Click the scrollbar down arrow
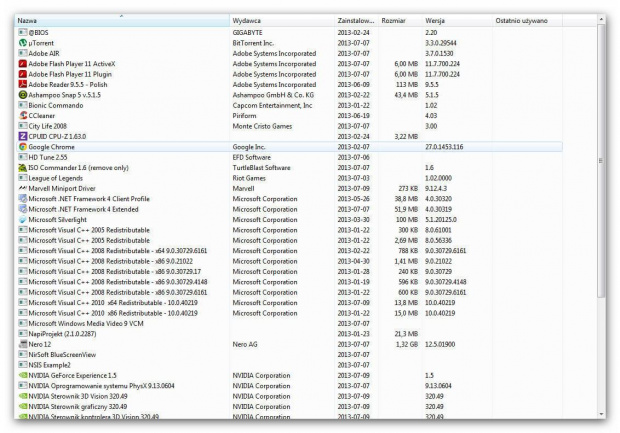Screen dimensions: 620x433 (x=601, y=414)
